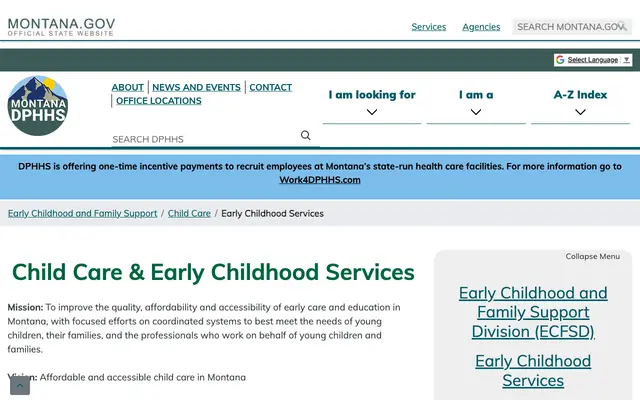Open Office Locations
The height and width of the screenshot is (400, 640).
coord(159,101)
